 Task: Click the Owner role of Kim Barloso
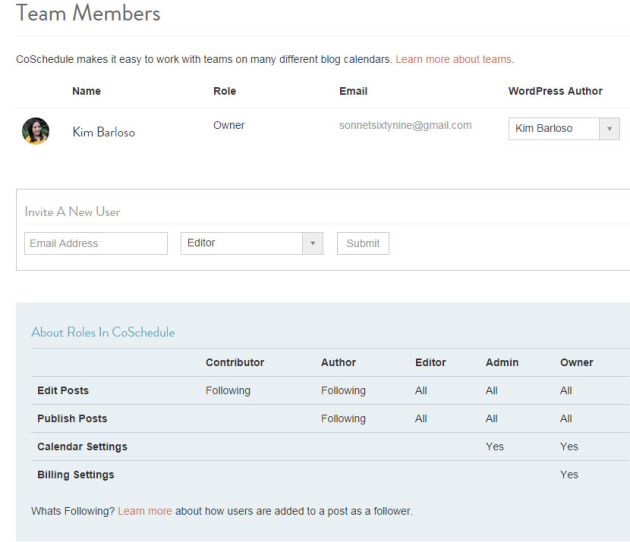[229, 125]
